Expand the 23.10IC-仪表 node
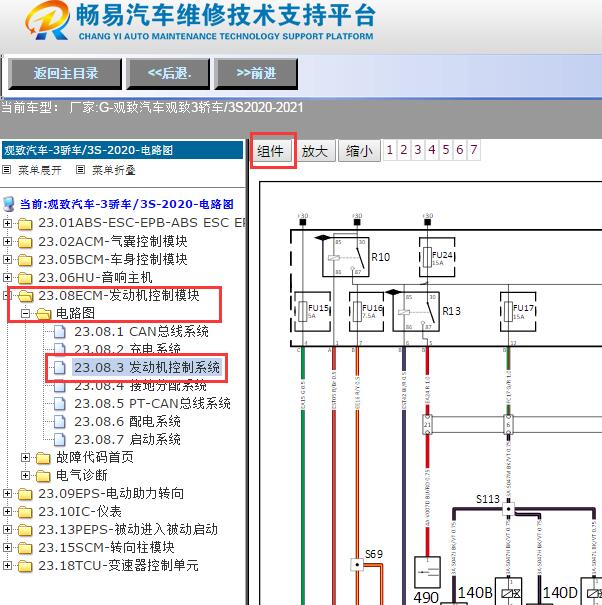The width and height of the screenshot is (602, 605). (x=7, y=512)
